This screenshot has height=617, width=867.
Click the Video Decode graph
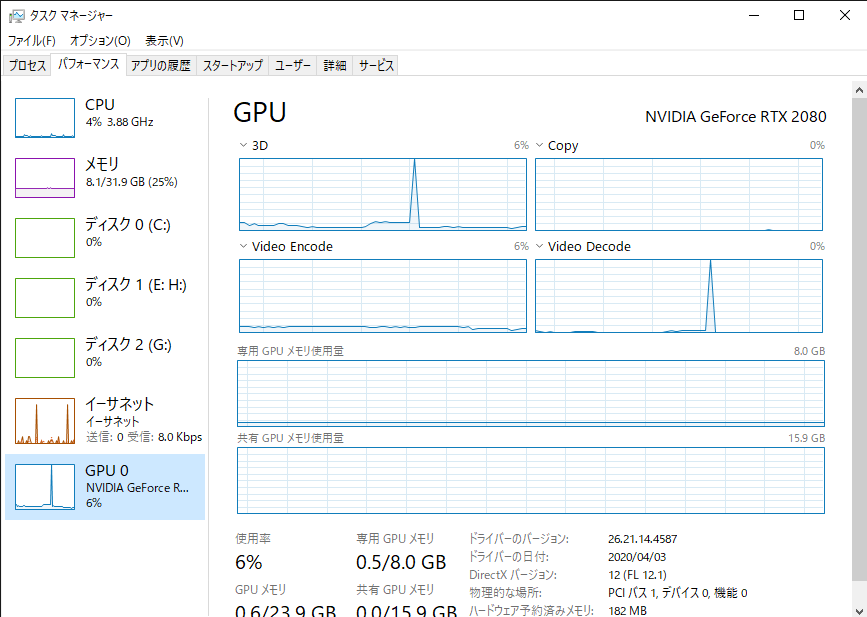pos(679,296)
